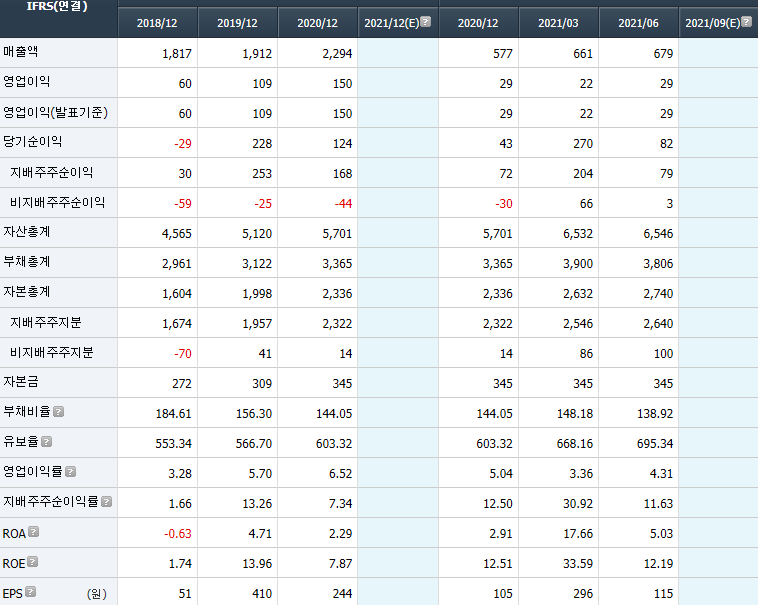Click the 자산총계 row label
The image size is (758, 605).
(27, 232)
